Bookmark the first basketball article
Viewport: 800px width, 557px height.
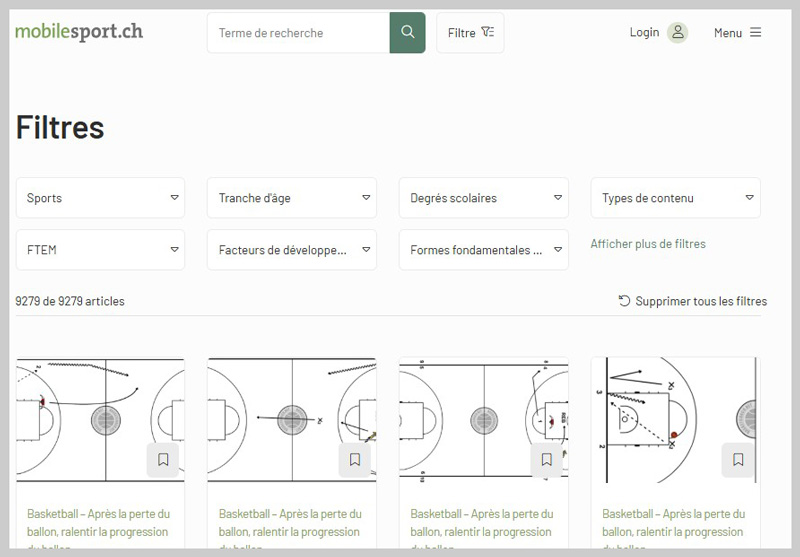(x=163, y=460)
